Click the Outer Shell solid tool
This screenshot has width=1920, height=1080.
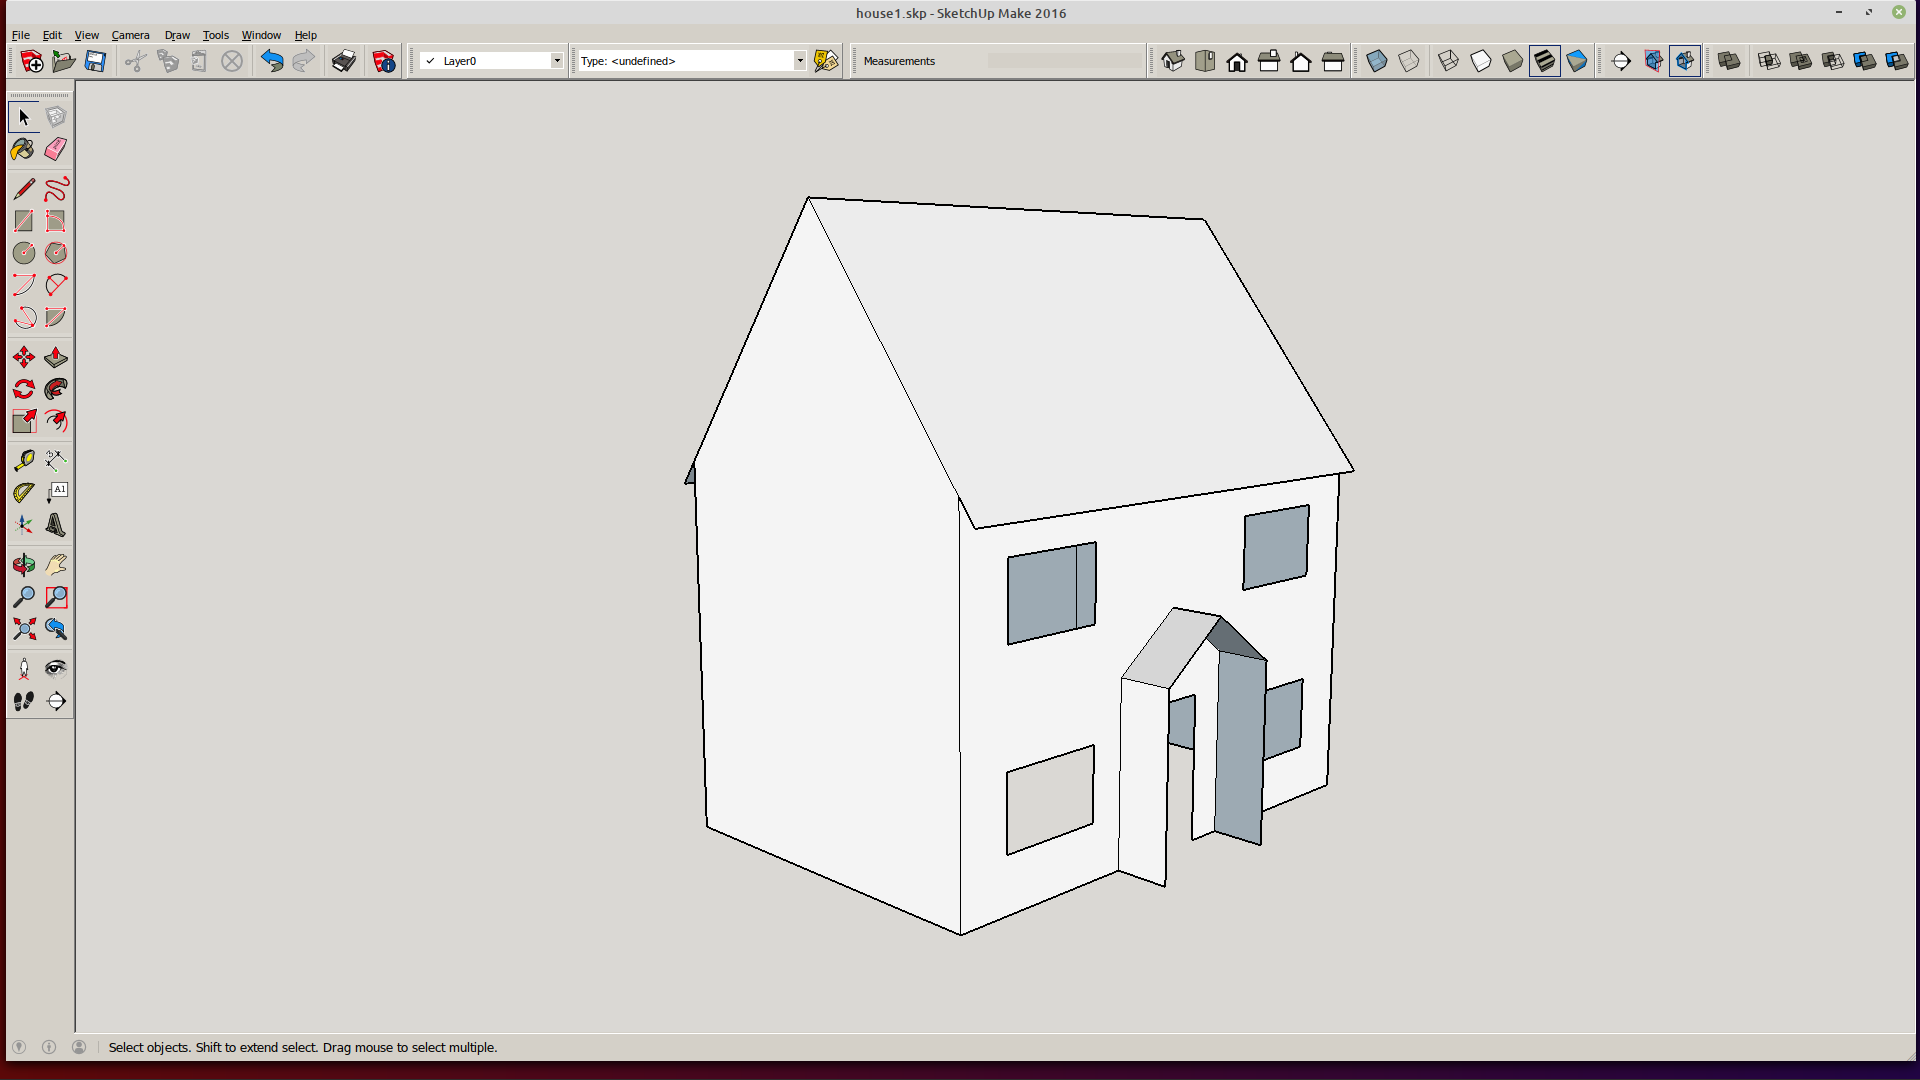tap(1728, 61)
